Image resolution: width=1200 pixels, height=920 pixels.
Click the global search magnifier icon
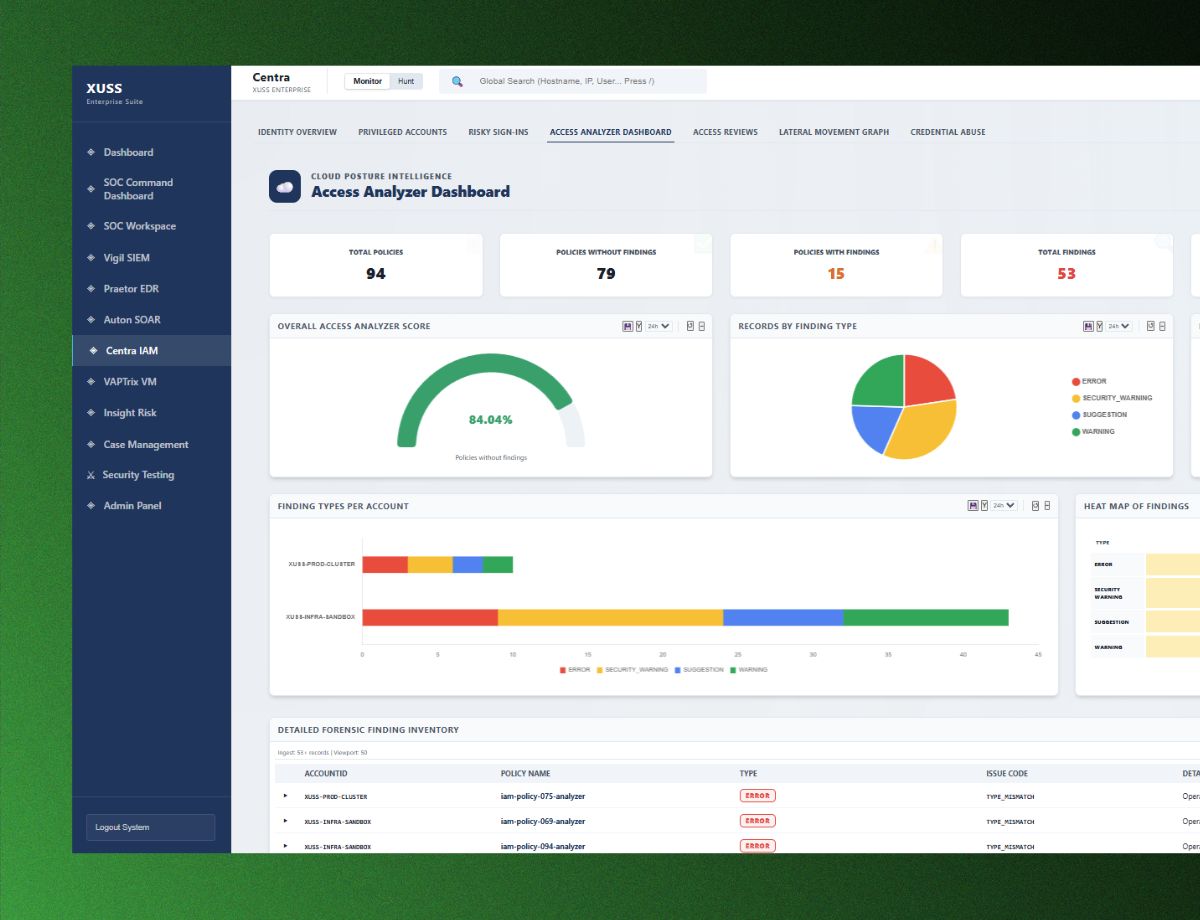point(458,81)
